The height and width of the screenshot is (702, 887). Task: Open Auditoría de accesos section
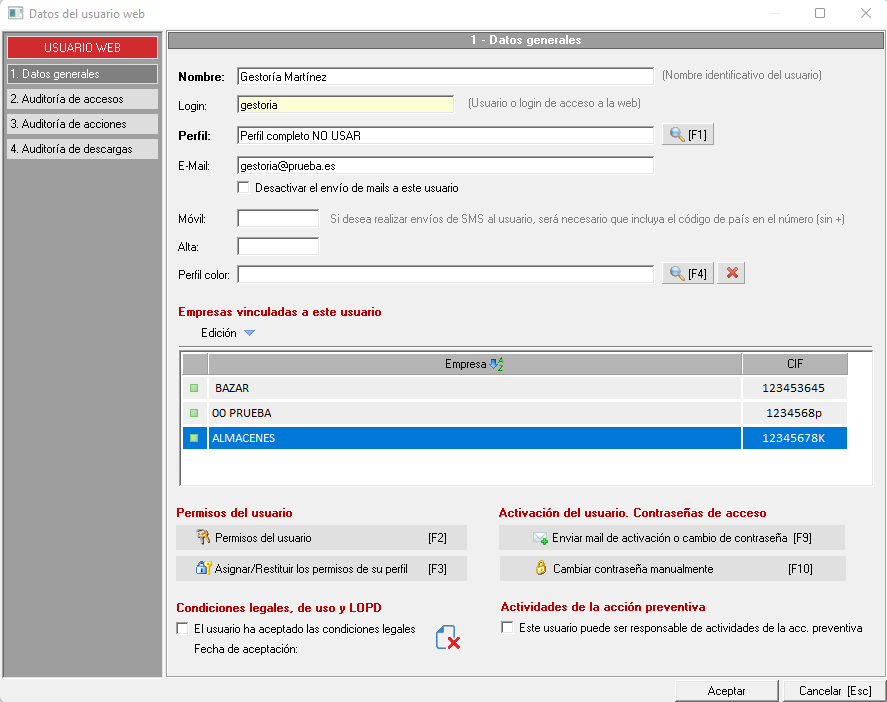coord(82,99)
